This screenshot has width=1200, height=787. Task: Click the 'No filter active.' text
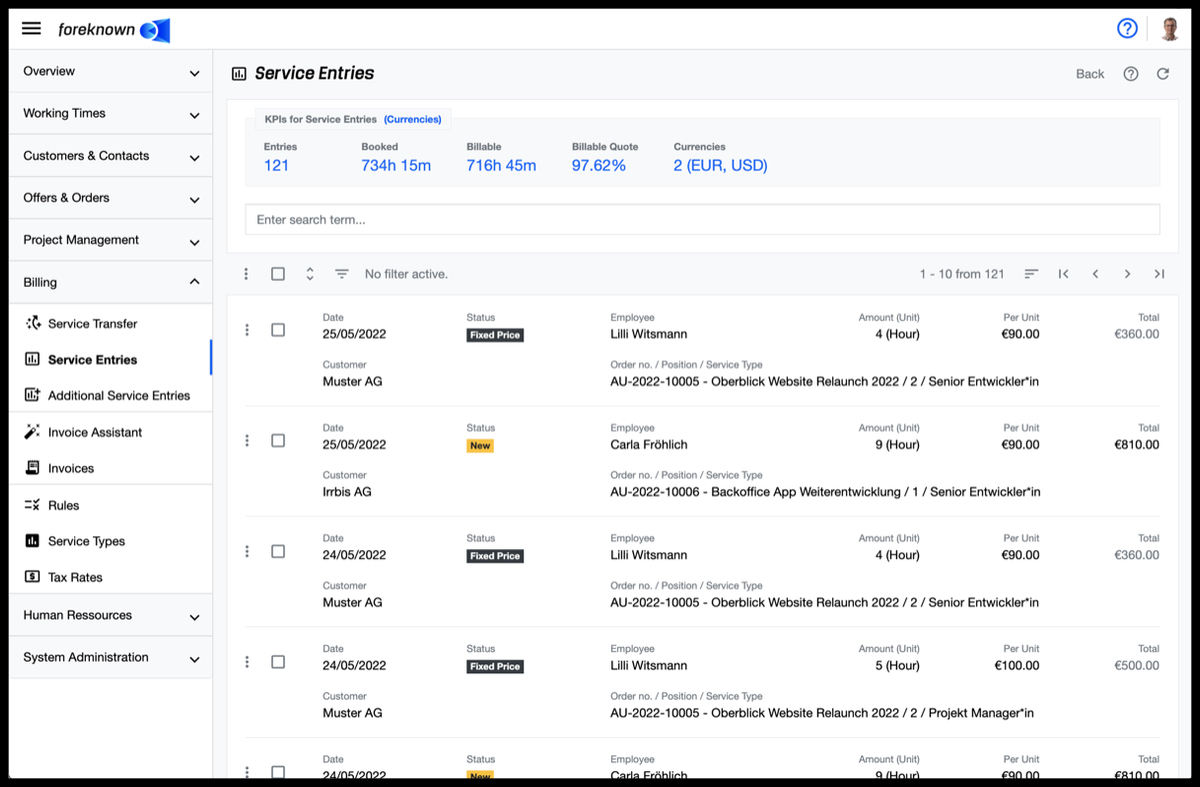pyautogui.click(x=406, y=274)
